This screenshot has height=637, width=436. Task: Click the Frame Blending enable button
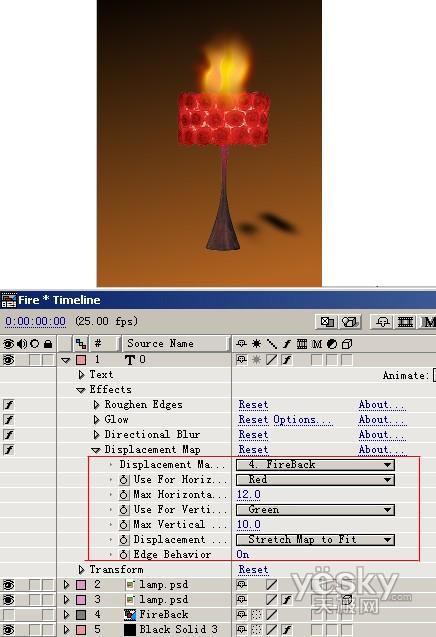[x=405, y=322]
